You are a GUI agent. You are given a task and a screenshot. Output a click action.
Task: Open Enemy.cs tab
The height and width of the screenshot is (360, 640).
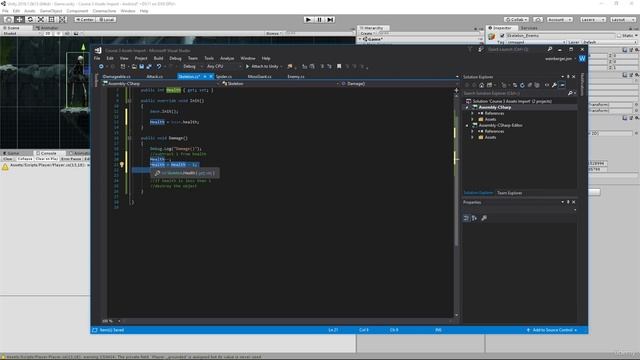296,76
